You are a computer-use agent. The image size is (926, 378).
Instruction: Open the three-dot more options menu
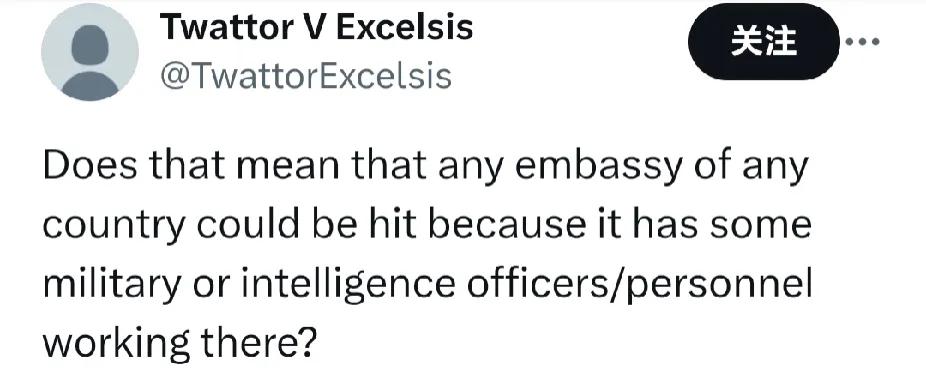pyautogui.click(x=863, y=42)
